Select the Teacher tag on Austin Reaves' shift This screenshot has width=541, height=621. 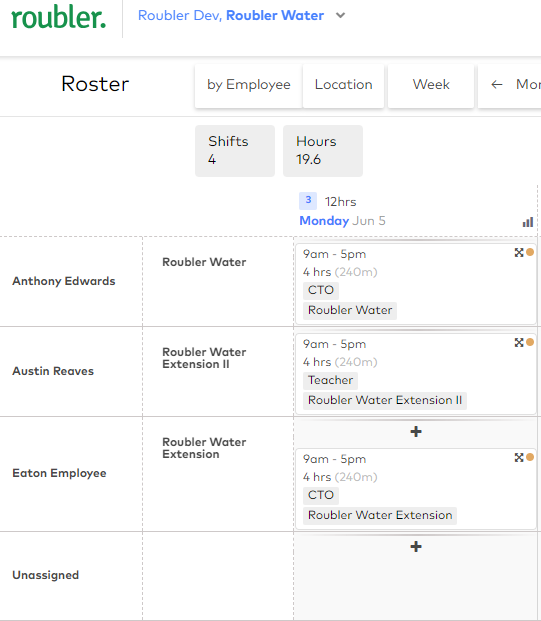coord(330,380)
